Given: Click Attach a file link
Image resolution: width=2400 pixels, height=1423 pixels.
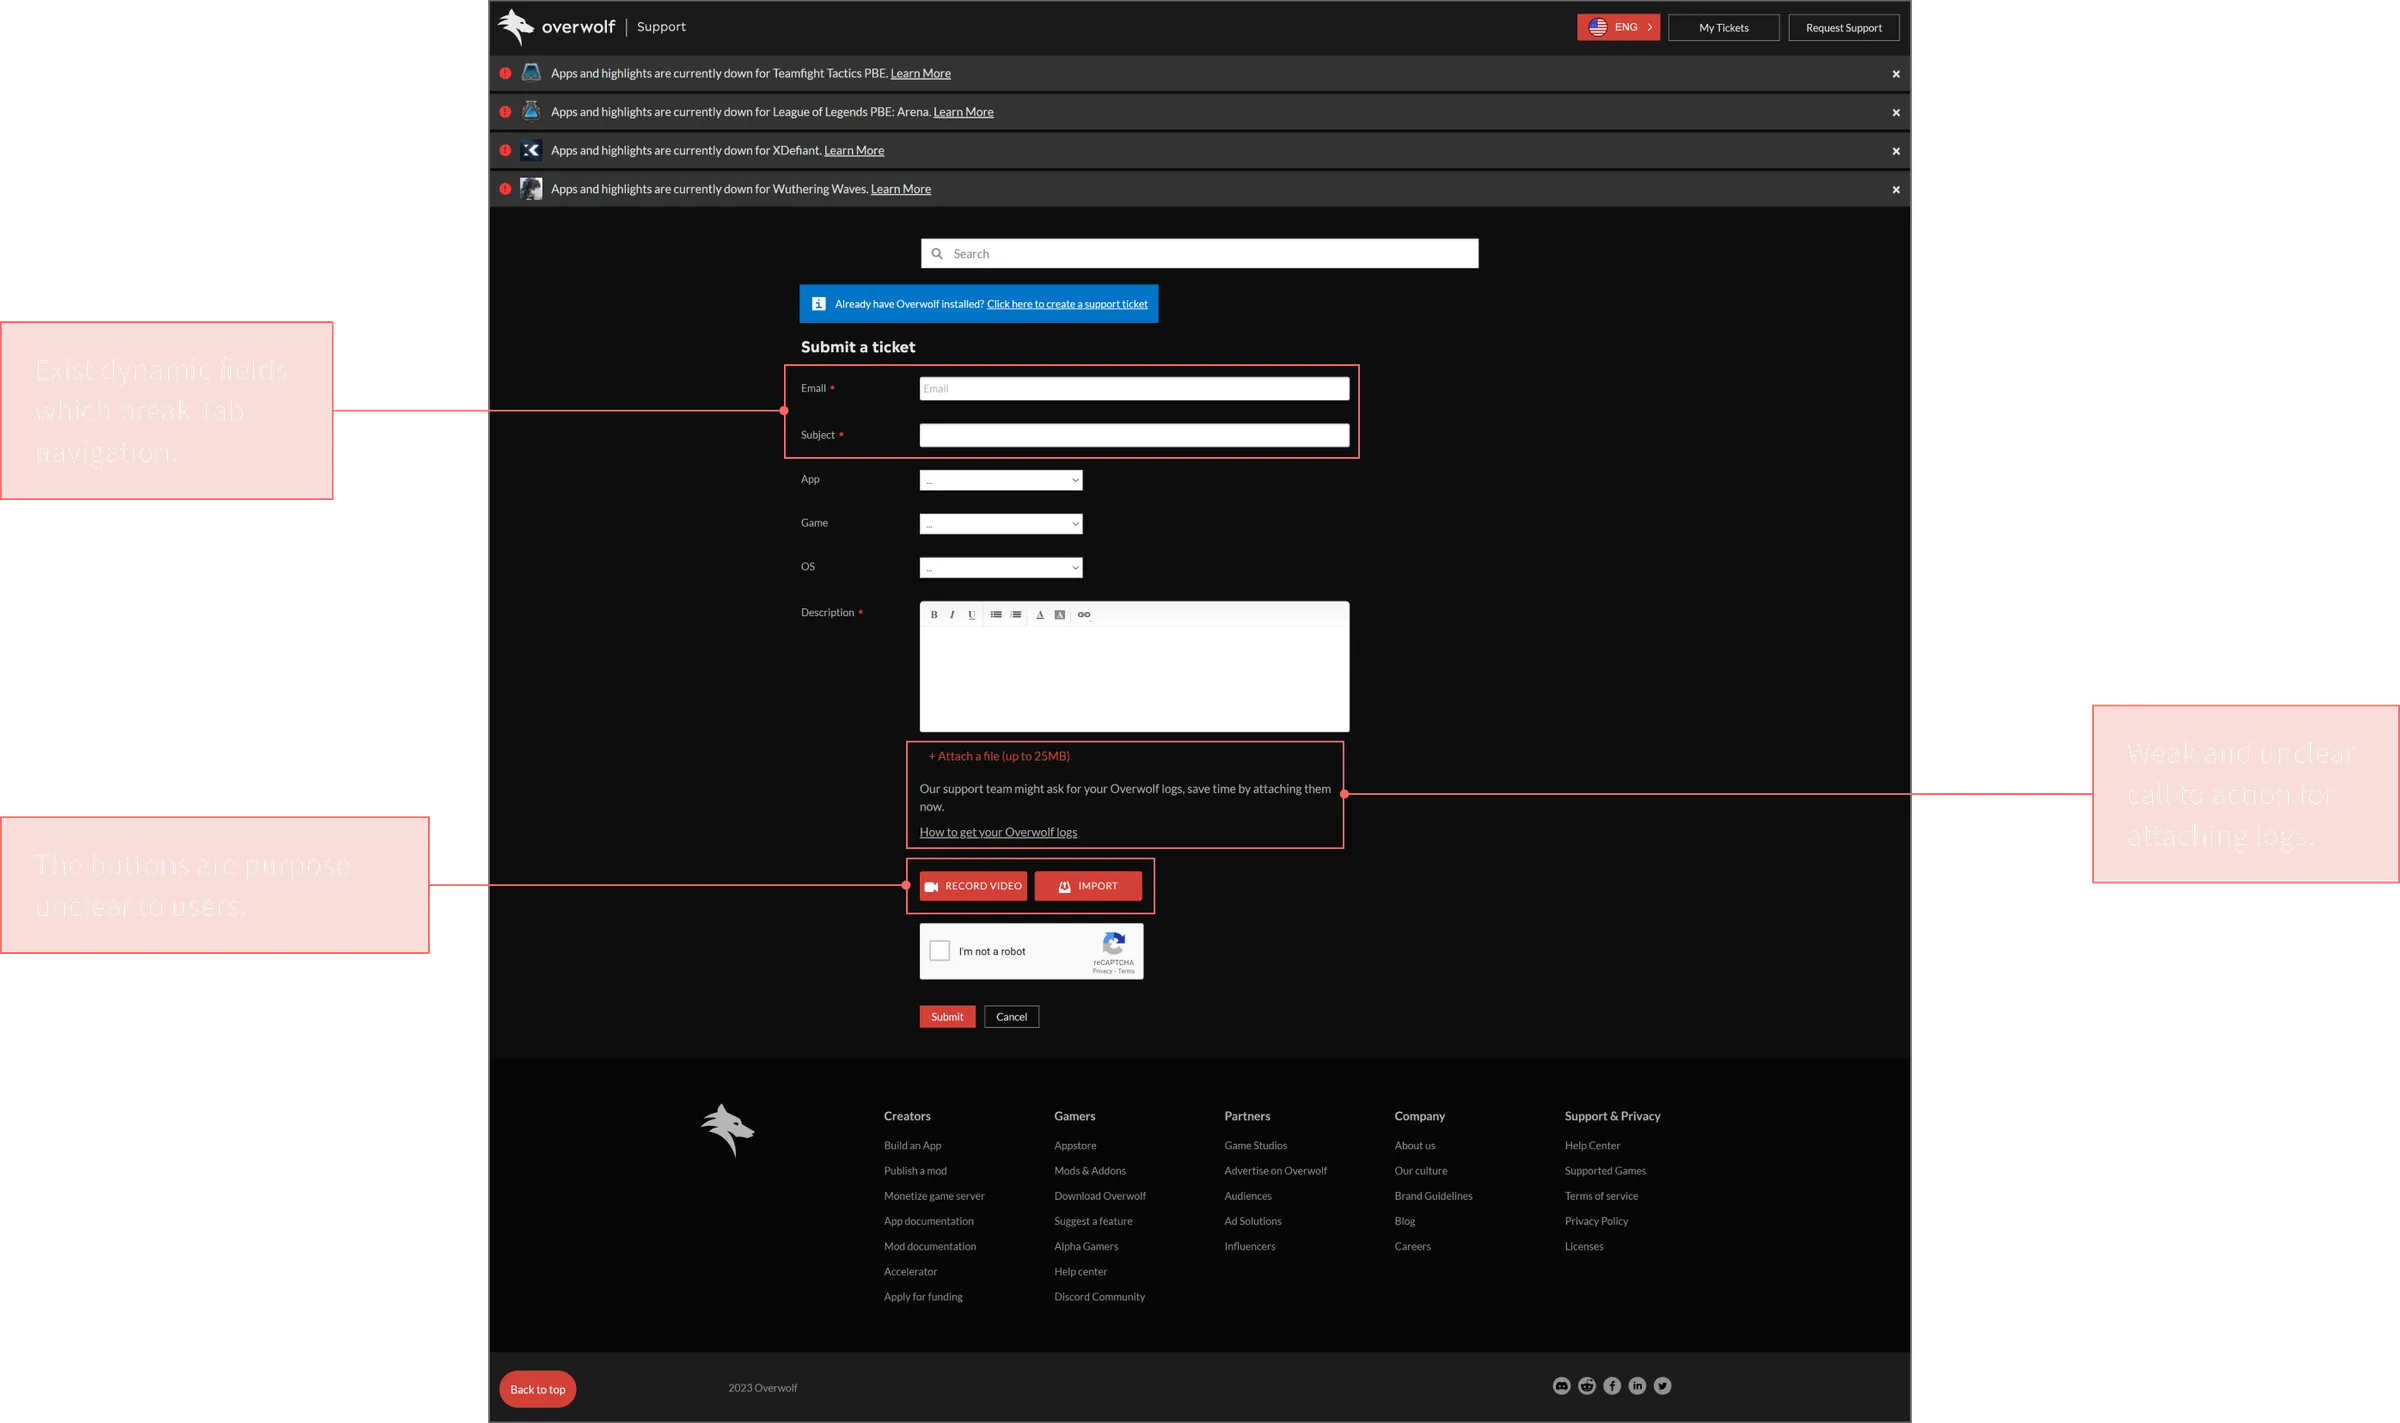Looking at the screenshot, I should pos(999,756).
